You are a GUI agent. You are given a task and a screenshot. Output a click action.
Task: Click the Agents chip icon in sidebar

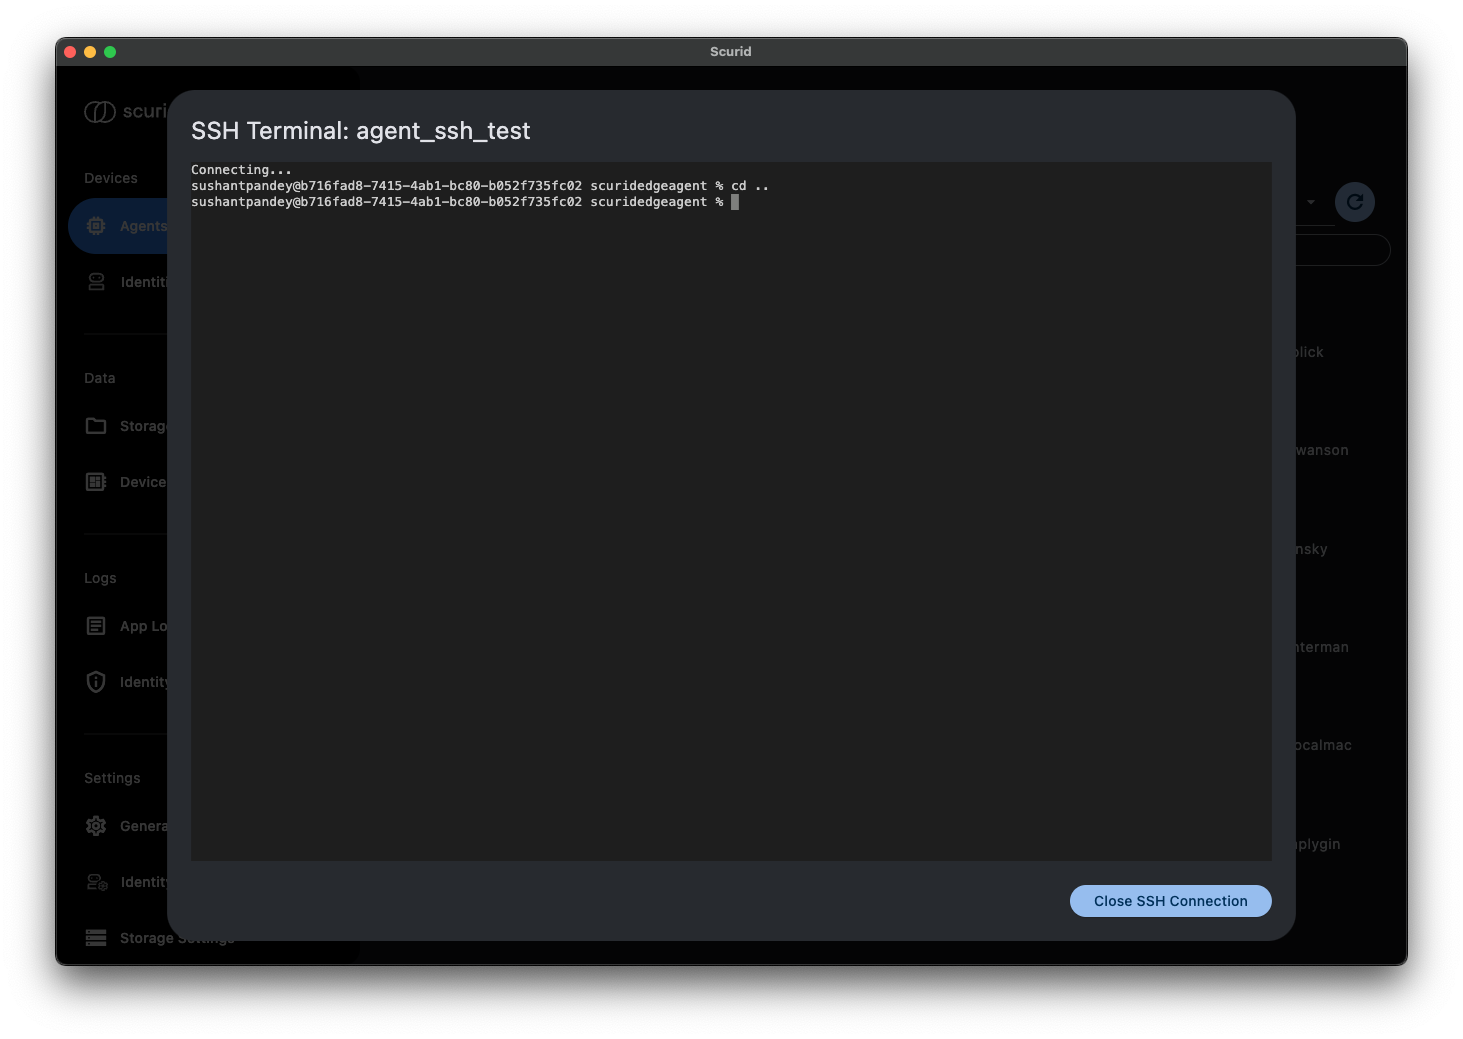point(96,226)
